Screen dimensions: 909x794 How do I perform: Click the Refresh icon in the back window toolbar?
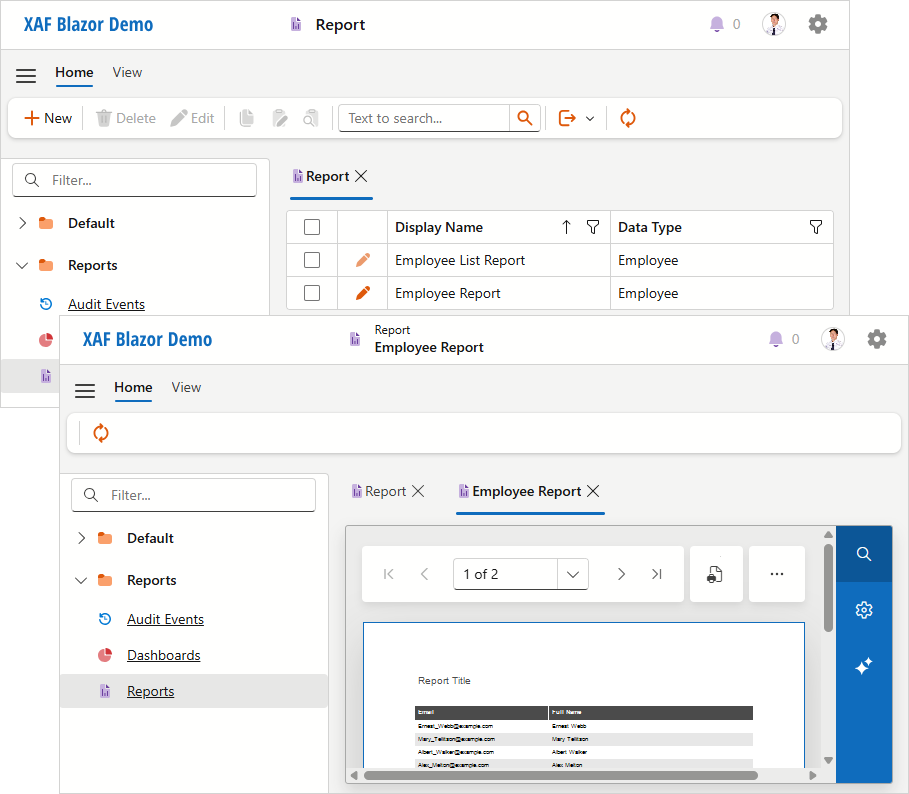628,118
